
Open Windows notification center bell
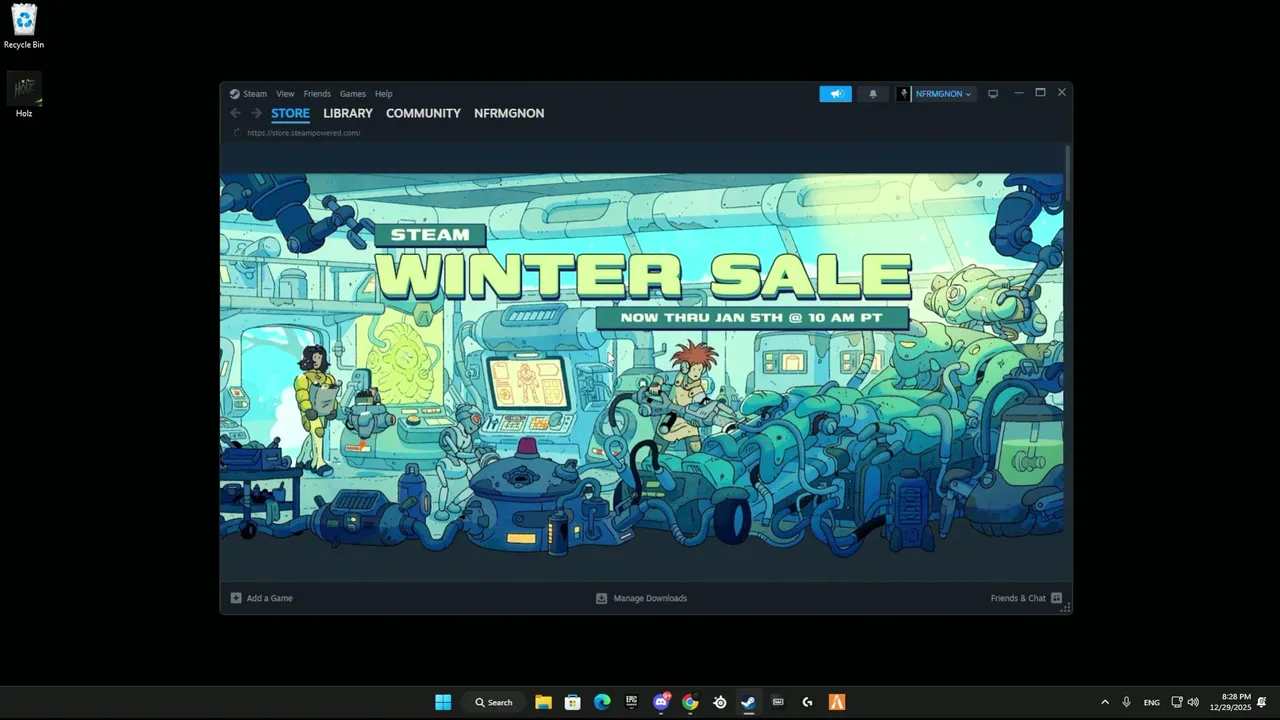[1262, 702]
